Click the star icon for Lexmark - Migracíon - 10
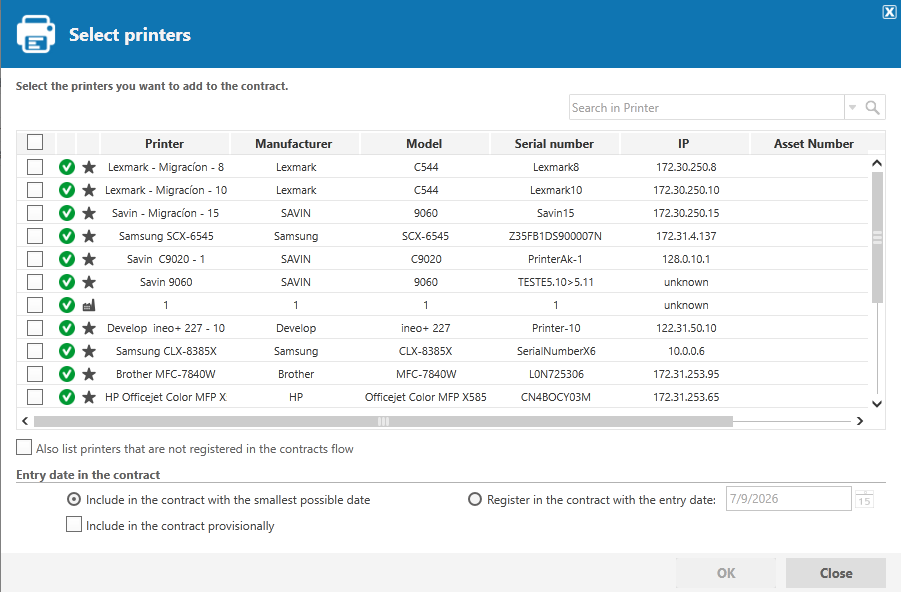901x592 pixels. coord(89,190)
